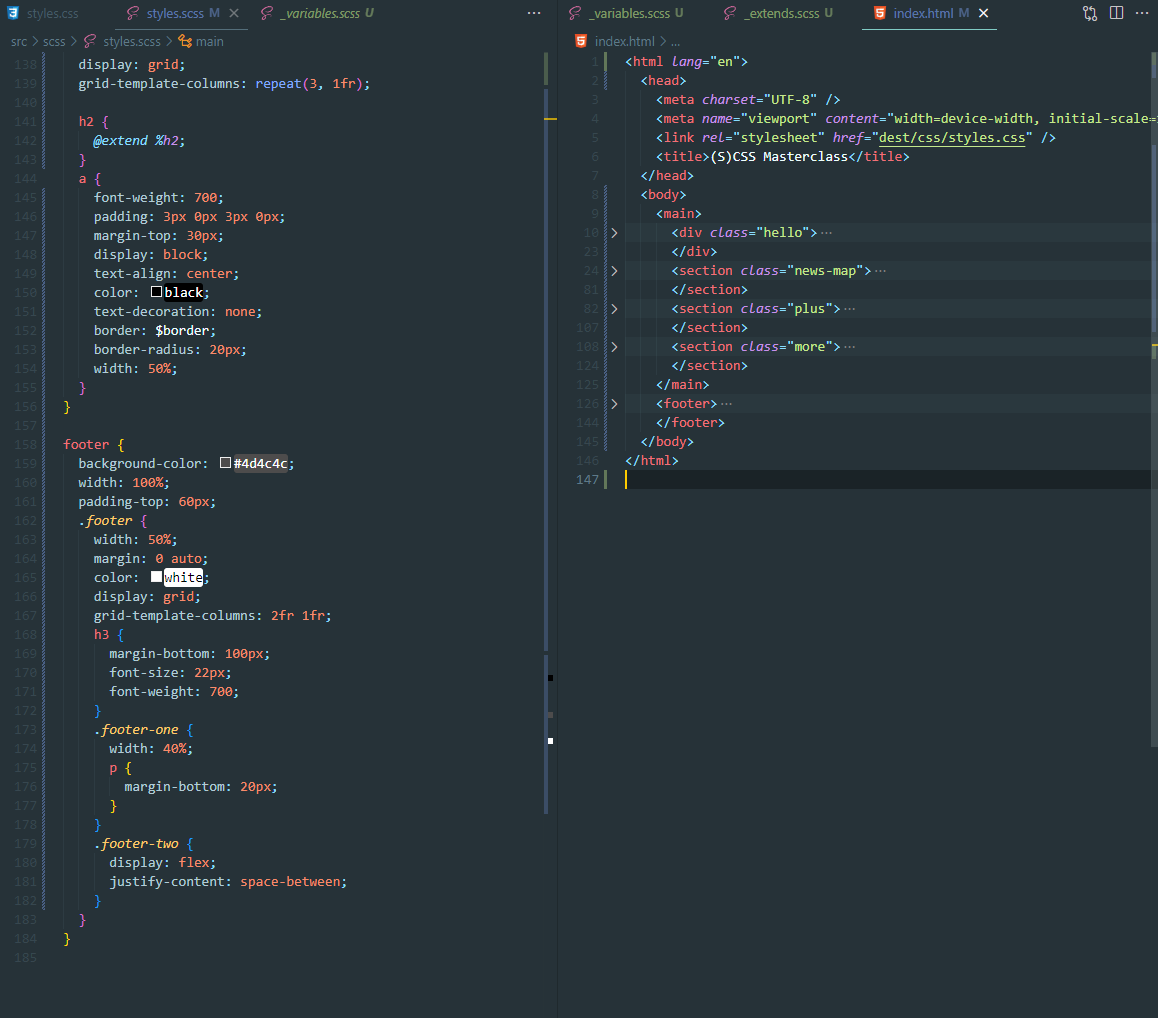Select the index.html tab
Image resolution: width=1158 pixels, height=1018 pixels.
(922, 13)
